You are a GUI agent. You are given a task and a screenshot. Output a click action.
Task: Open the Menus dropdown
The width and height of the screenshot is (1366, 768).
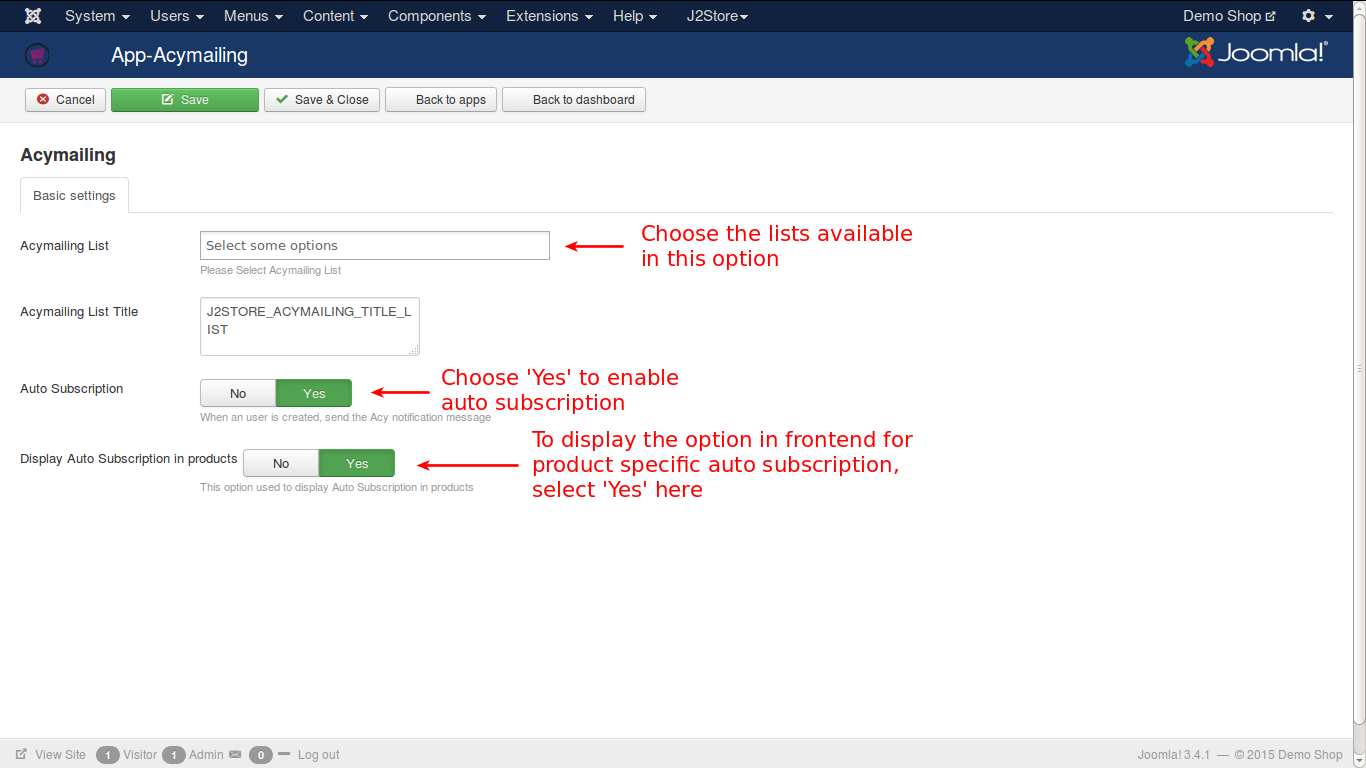coord(253,16)
